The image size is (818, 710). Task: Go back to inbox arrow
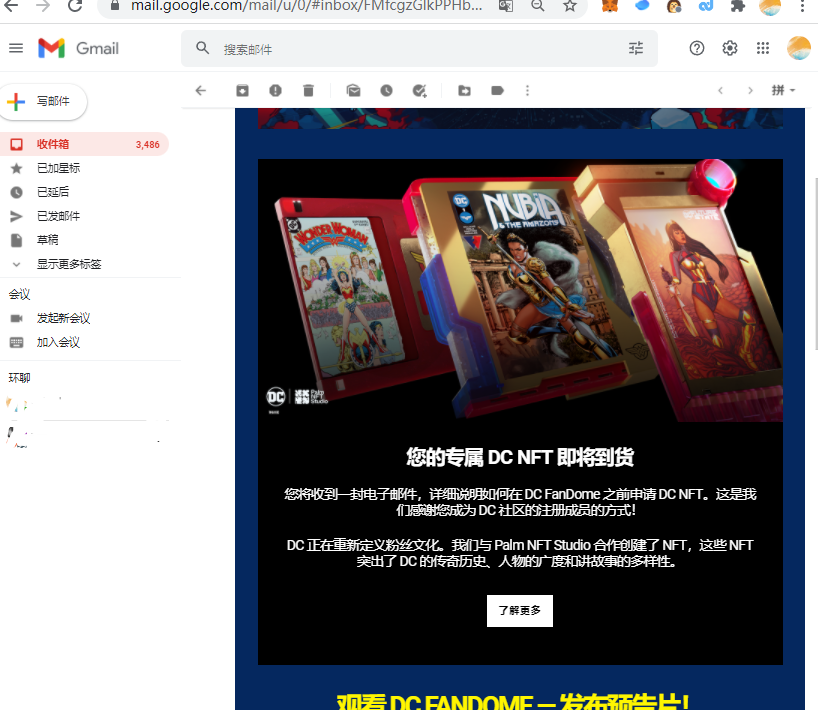[x=201, y=91]
